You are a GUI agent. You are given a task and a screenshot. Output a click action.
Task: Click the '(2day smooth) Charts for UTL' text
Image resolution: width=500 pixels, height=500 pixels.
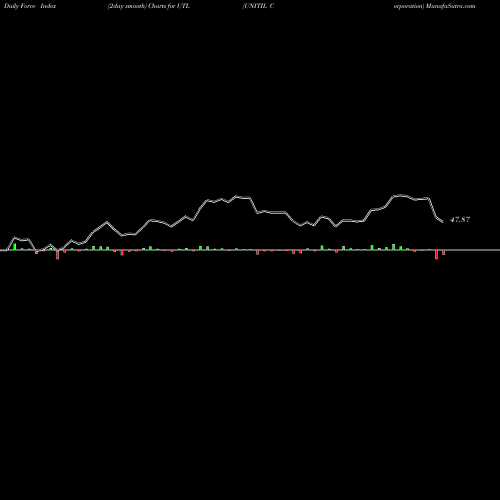pyautogui.click(x=149, y=6)
